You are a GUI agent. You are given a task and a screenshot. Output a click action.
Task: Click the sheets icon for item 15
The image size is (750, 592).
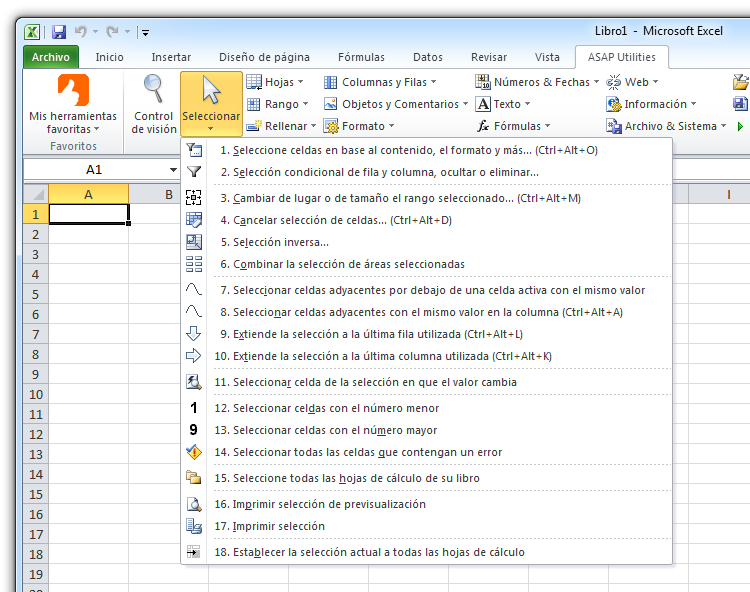coord(194,478)
